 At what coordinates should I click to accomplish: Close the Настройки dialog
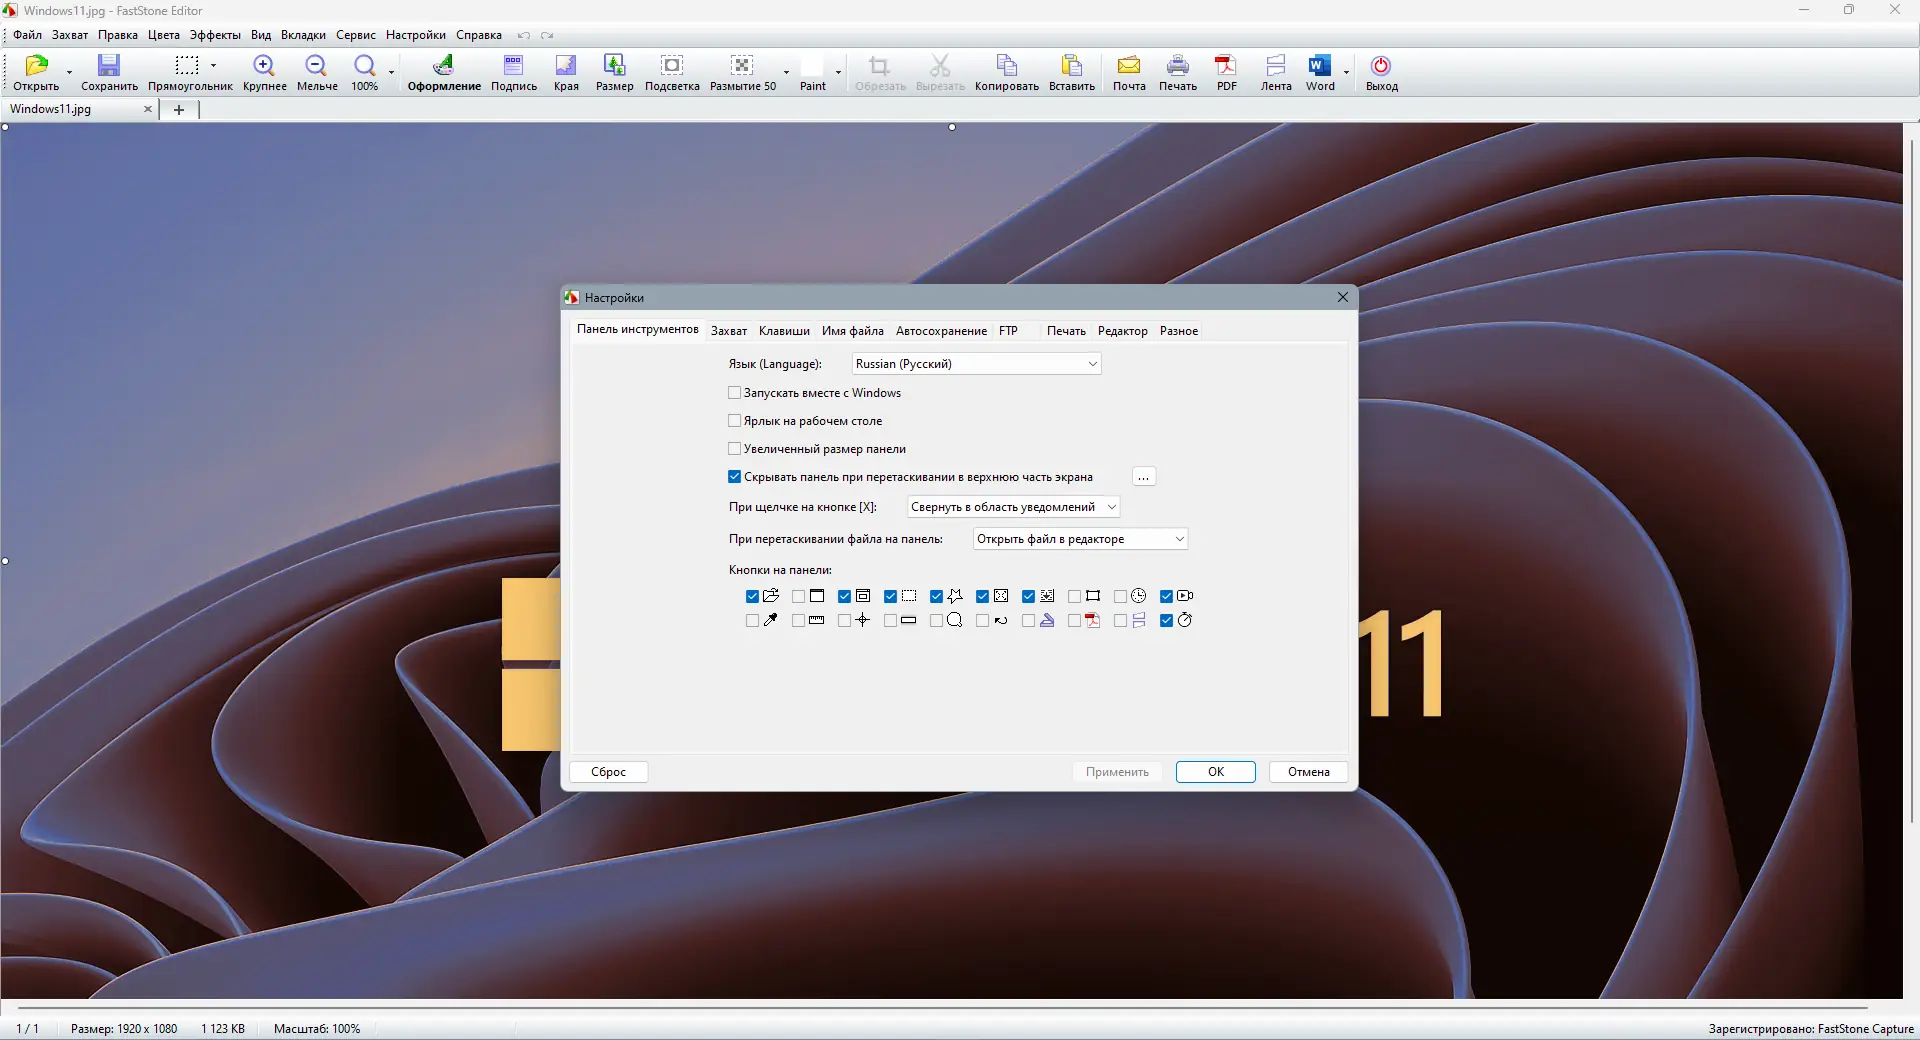(x=1343, y=297)
